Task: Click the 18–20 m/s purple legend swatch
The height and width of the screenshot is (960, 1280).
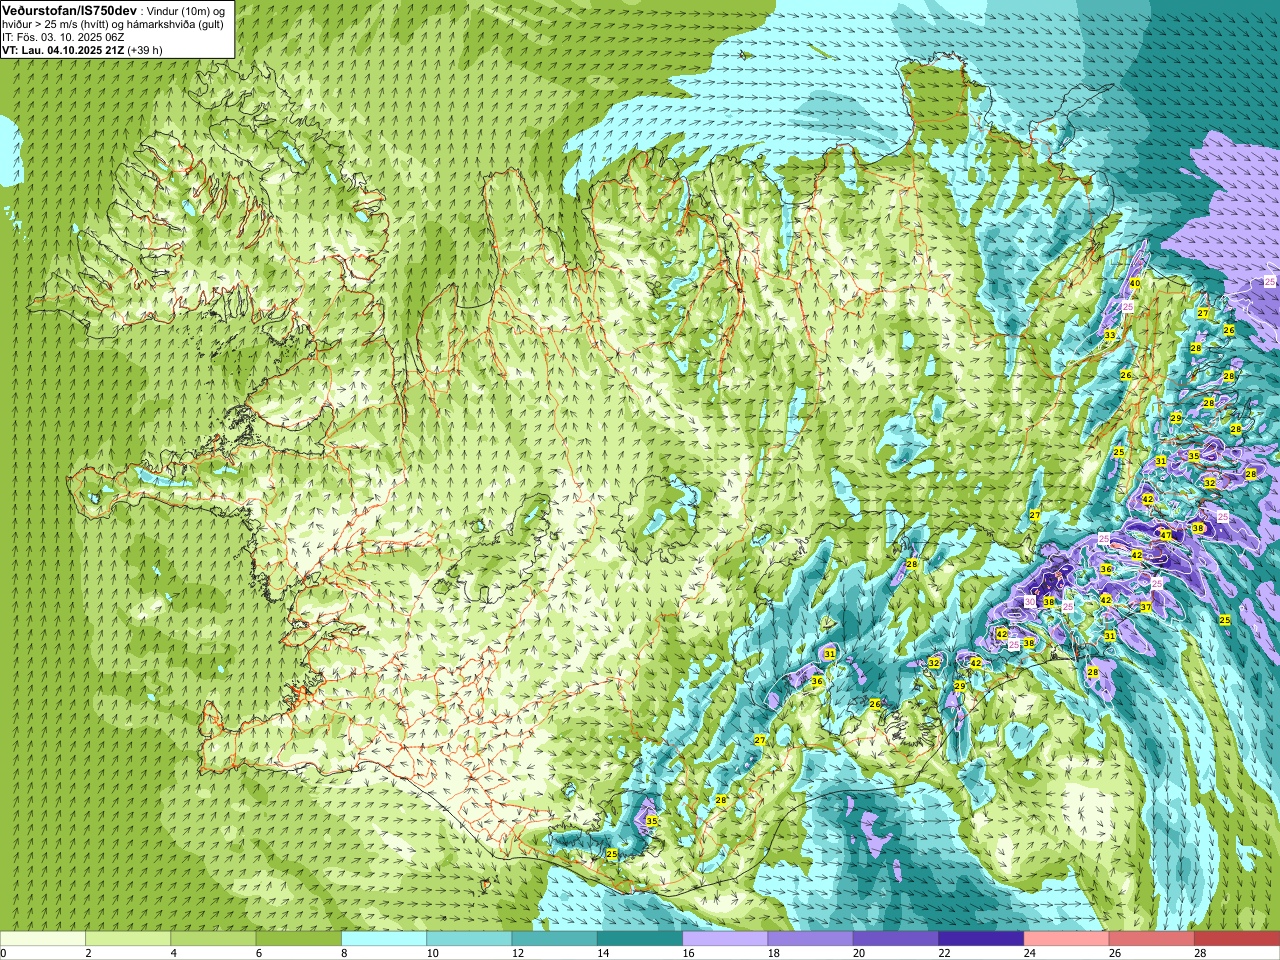Action: tap(811, 939)
